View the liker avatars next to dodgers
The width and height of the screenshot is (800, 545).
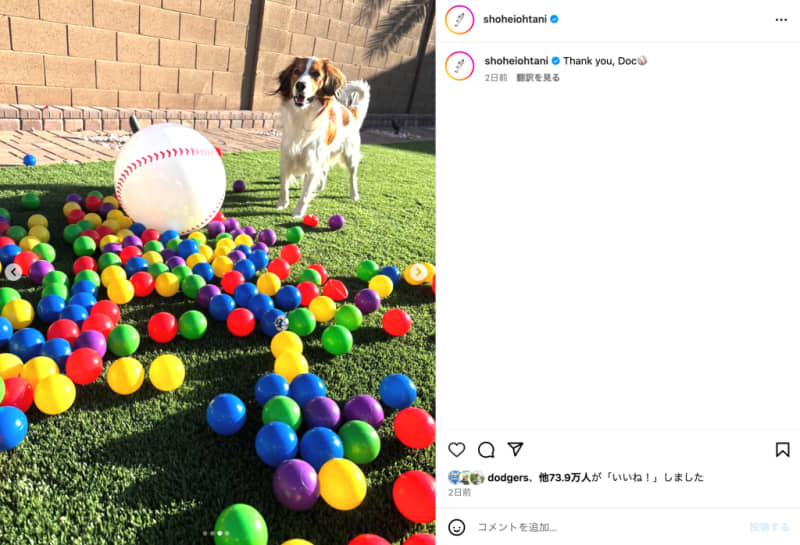(x=466, y=478)
